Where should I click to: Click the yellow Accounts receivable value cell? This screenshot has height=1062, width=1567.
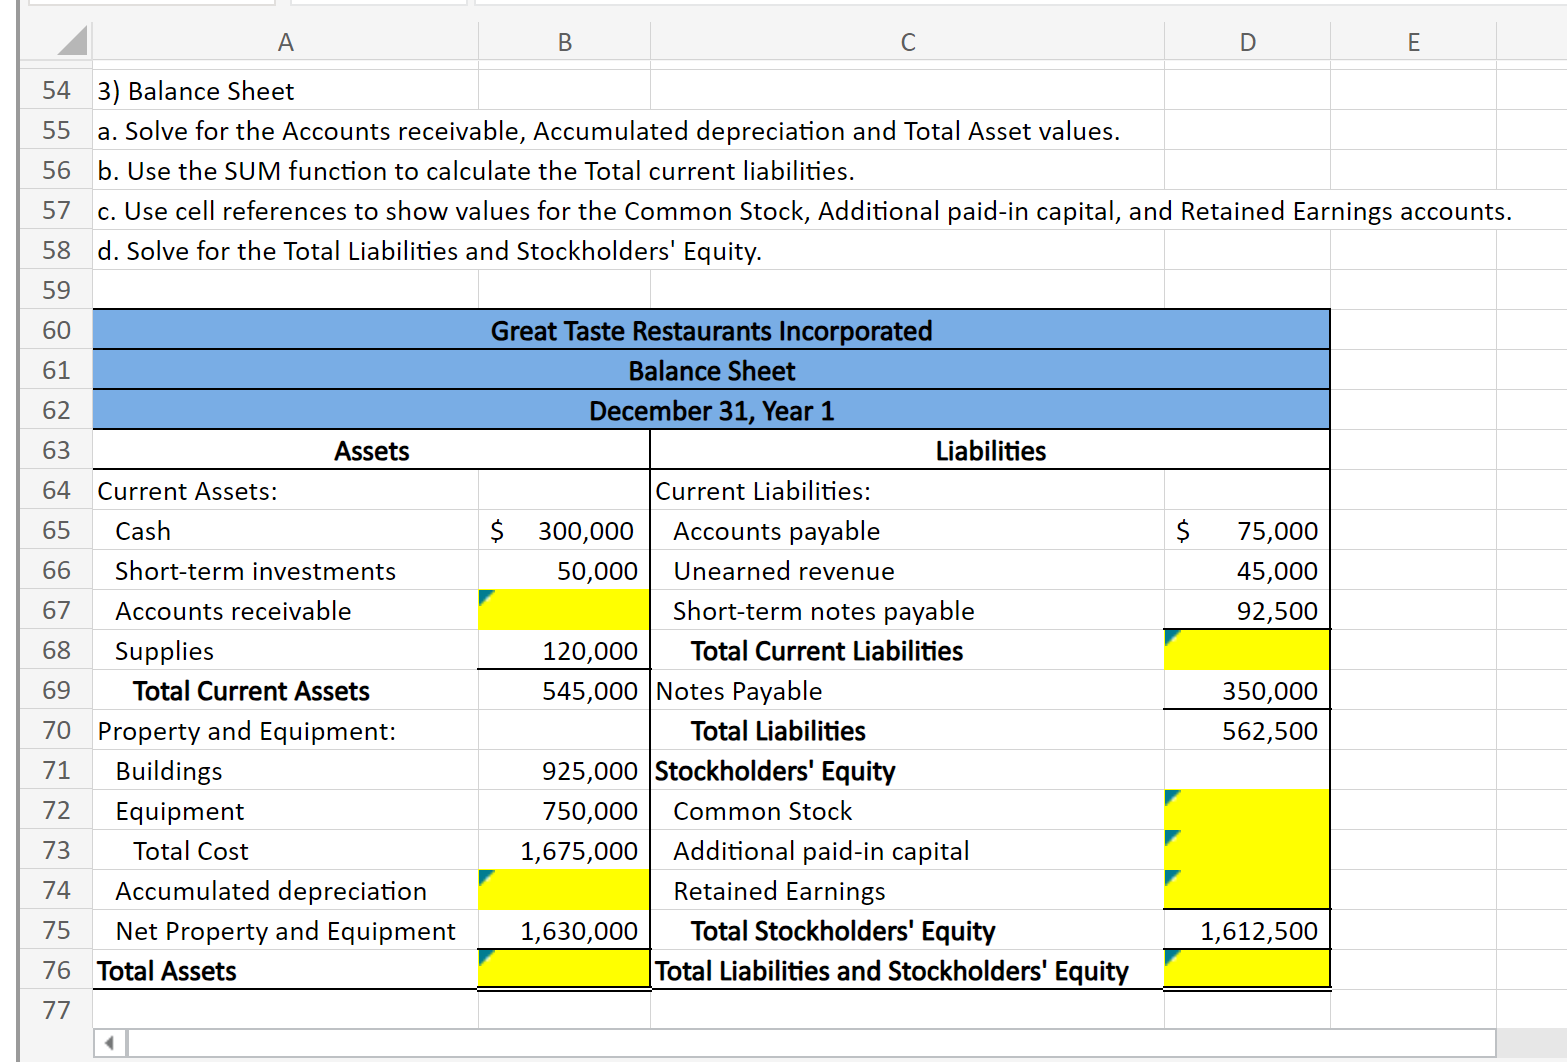[564, 610]
